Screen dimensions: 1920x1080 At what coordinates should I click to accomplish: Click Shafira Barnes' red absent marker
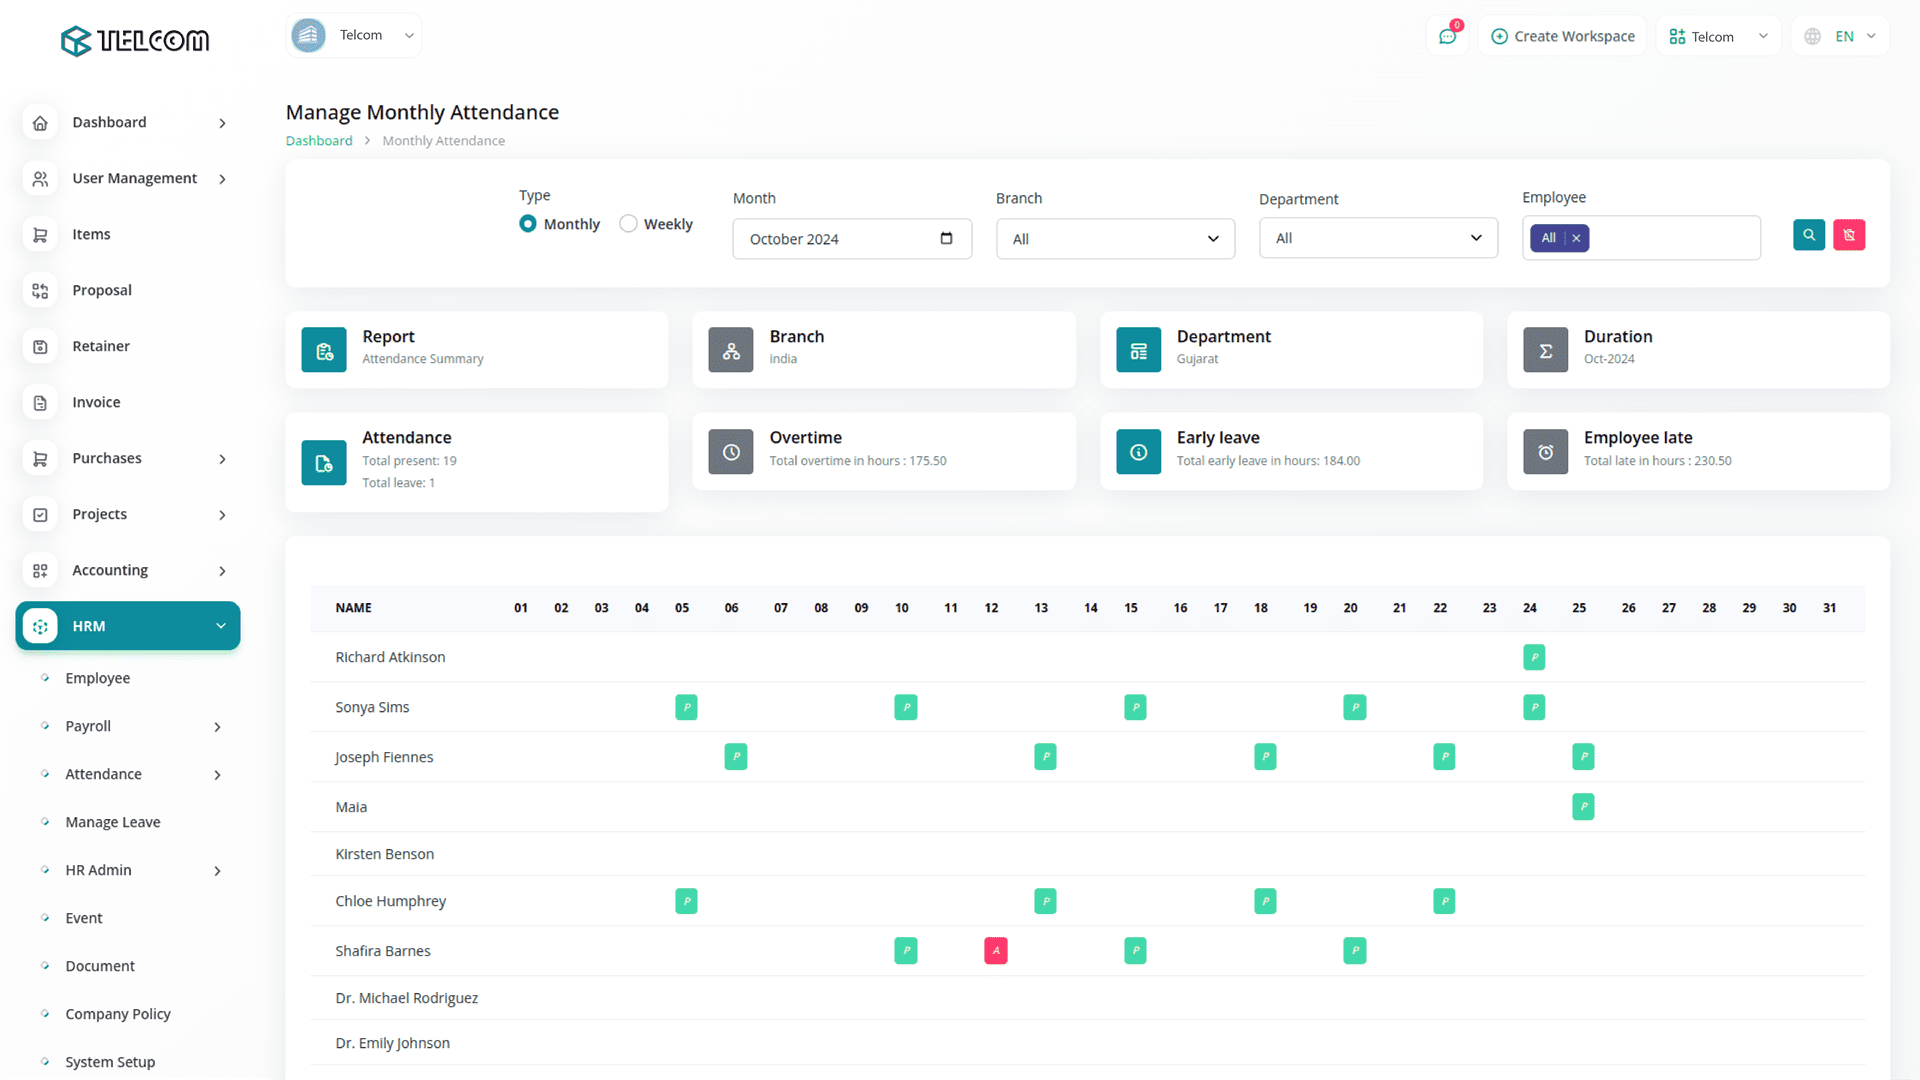[995, 951]
